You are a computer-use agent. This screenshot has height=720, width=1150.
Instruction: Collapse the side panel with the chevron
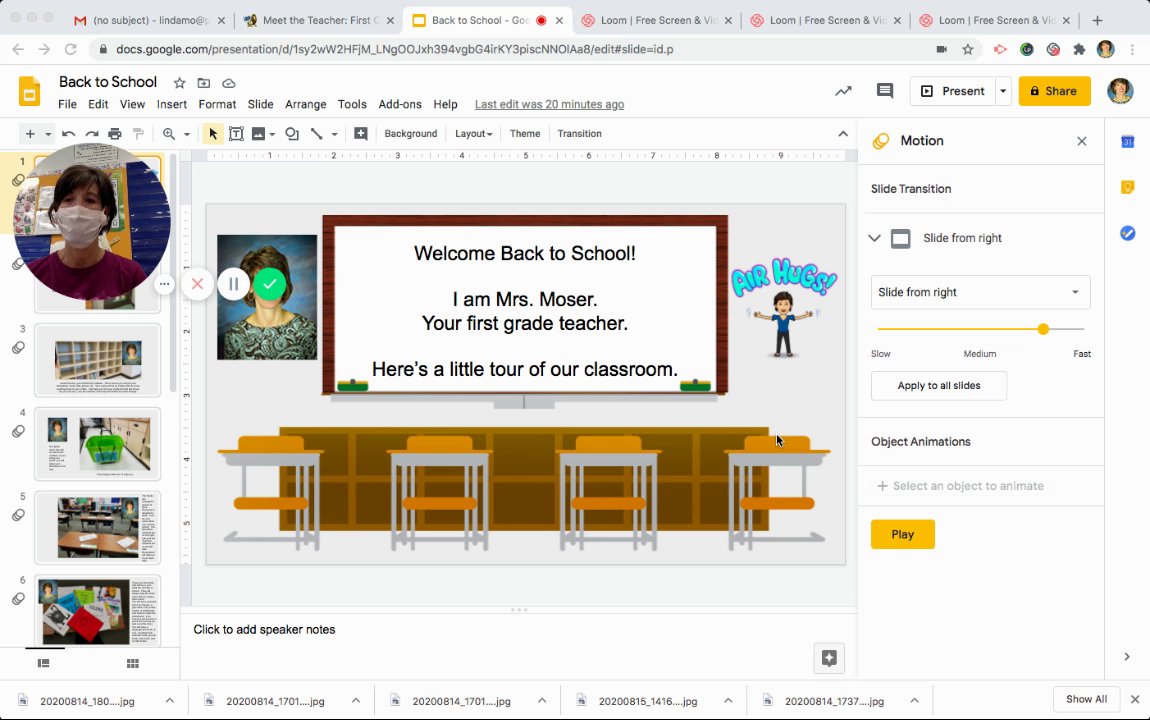click(x=1127, y=657)
